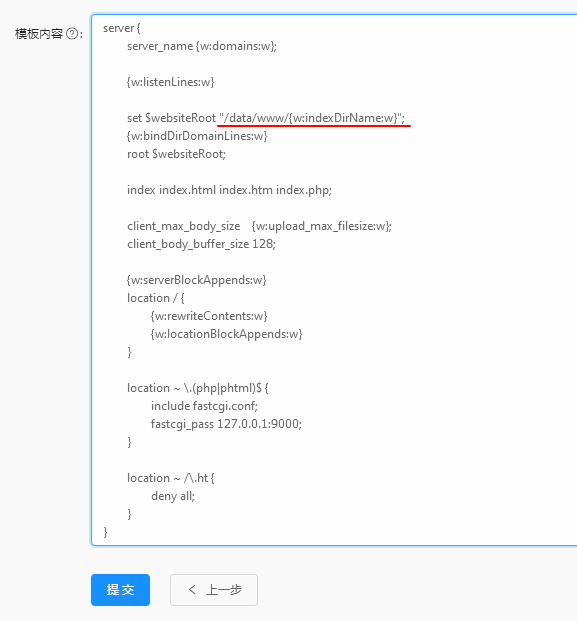This screenshot has height=621, width=577.
Task: Submit the template with 提交 button
Action: pyautogui.click(x=120, y=590)
